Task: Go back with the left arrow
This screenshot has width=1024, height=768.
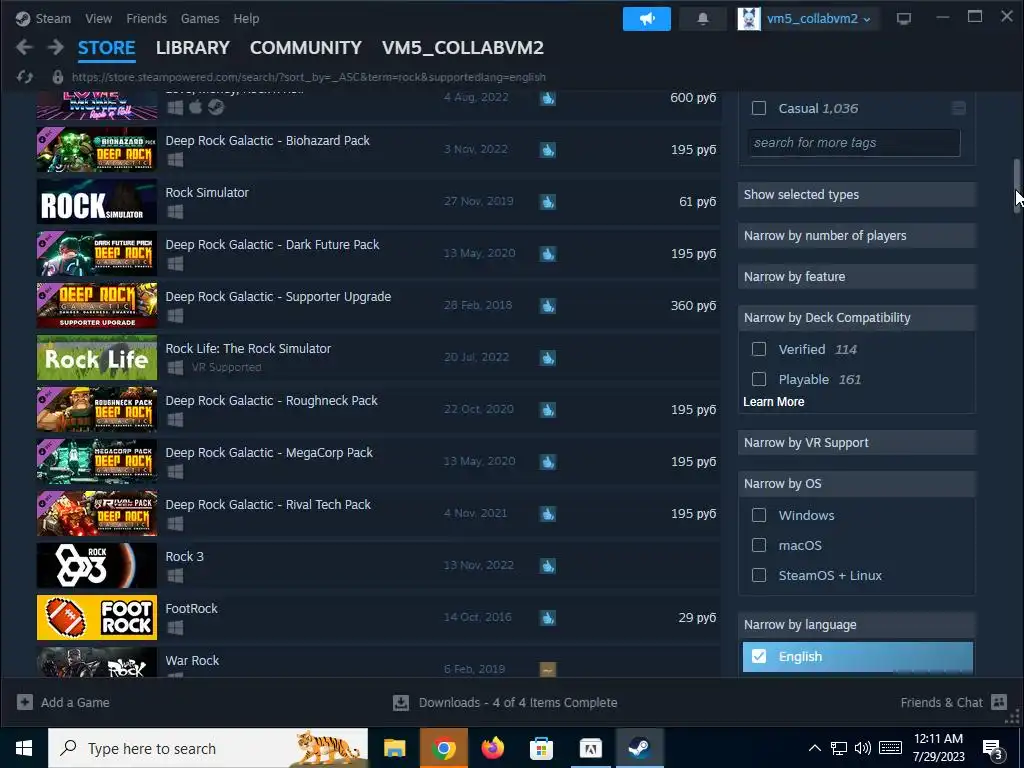Action: click(24, 47)
